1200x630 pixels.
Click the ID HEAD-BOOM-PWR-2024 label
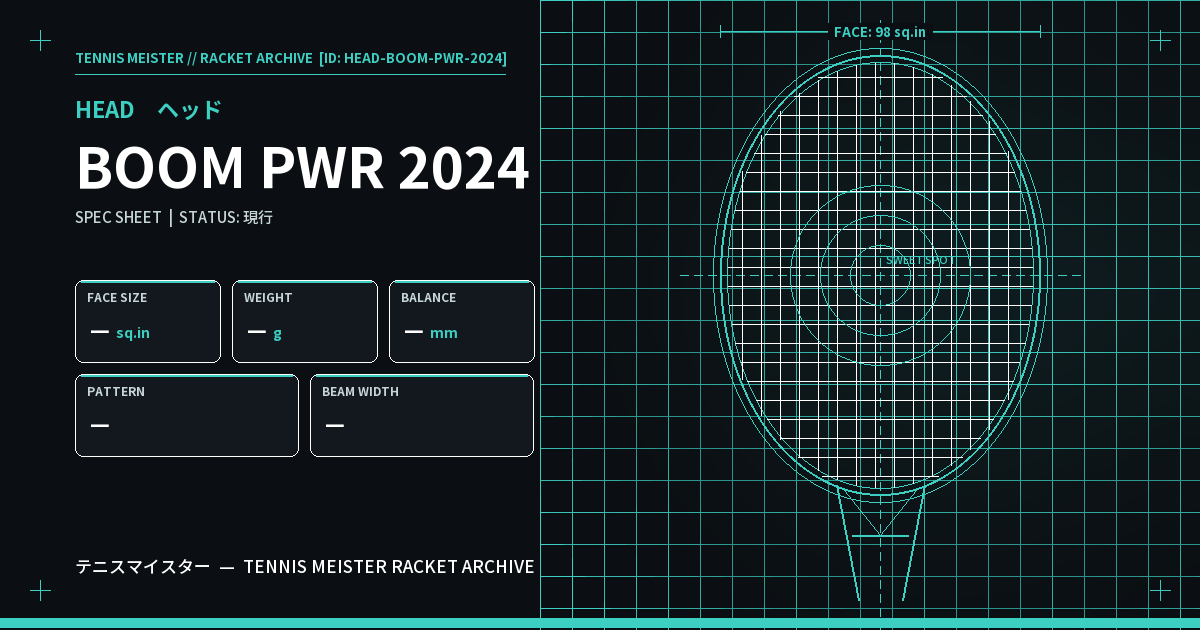(413, 58)
